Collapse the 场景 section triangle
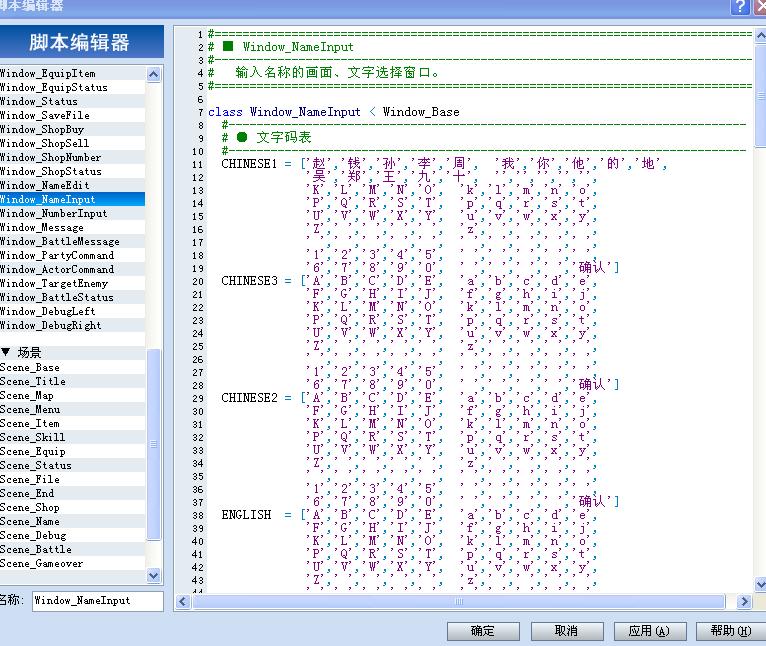This screenshot has width=766, height=646. tap(6, 352)
